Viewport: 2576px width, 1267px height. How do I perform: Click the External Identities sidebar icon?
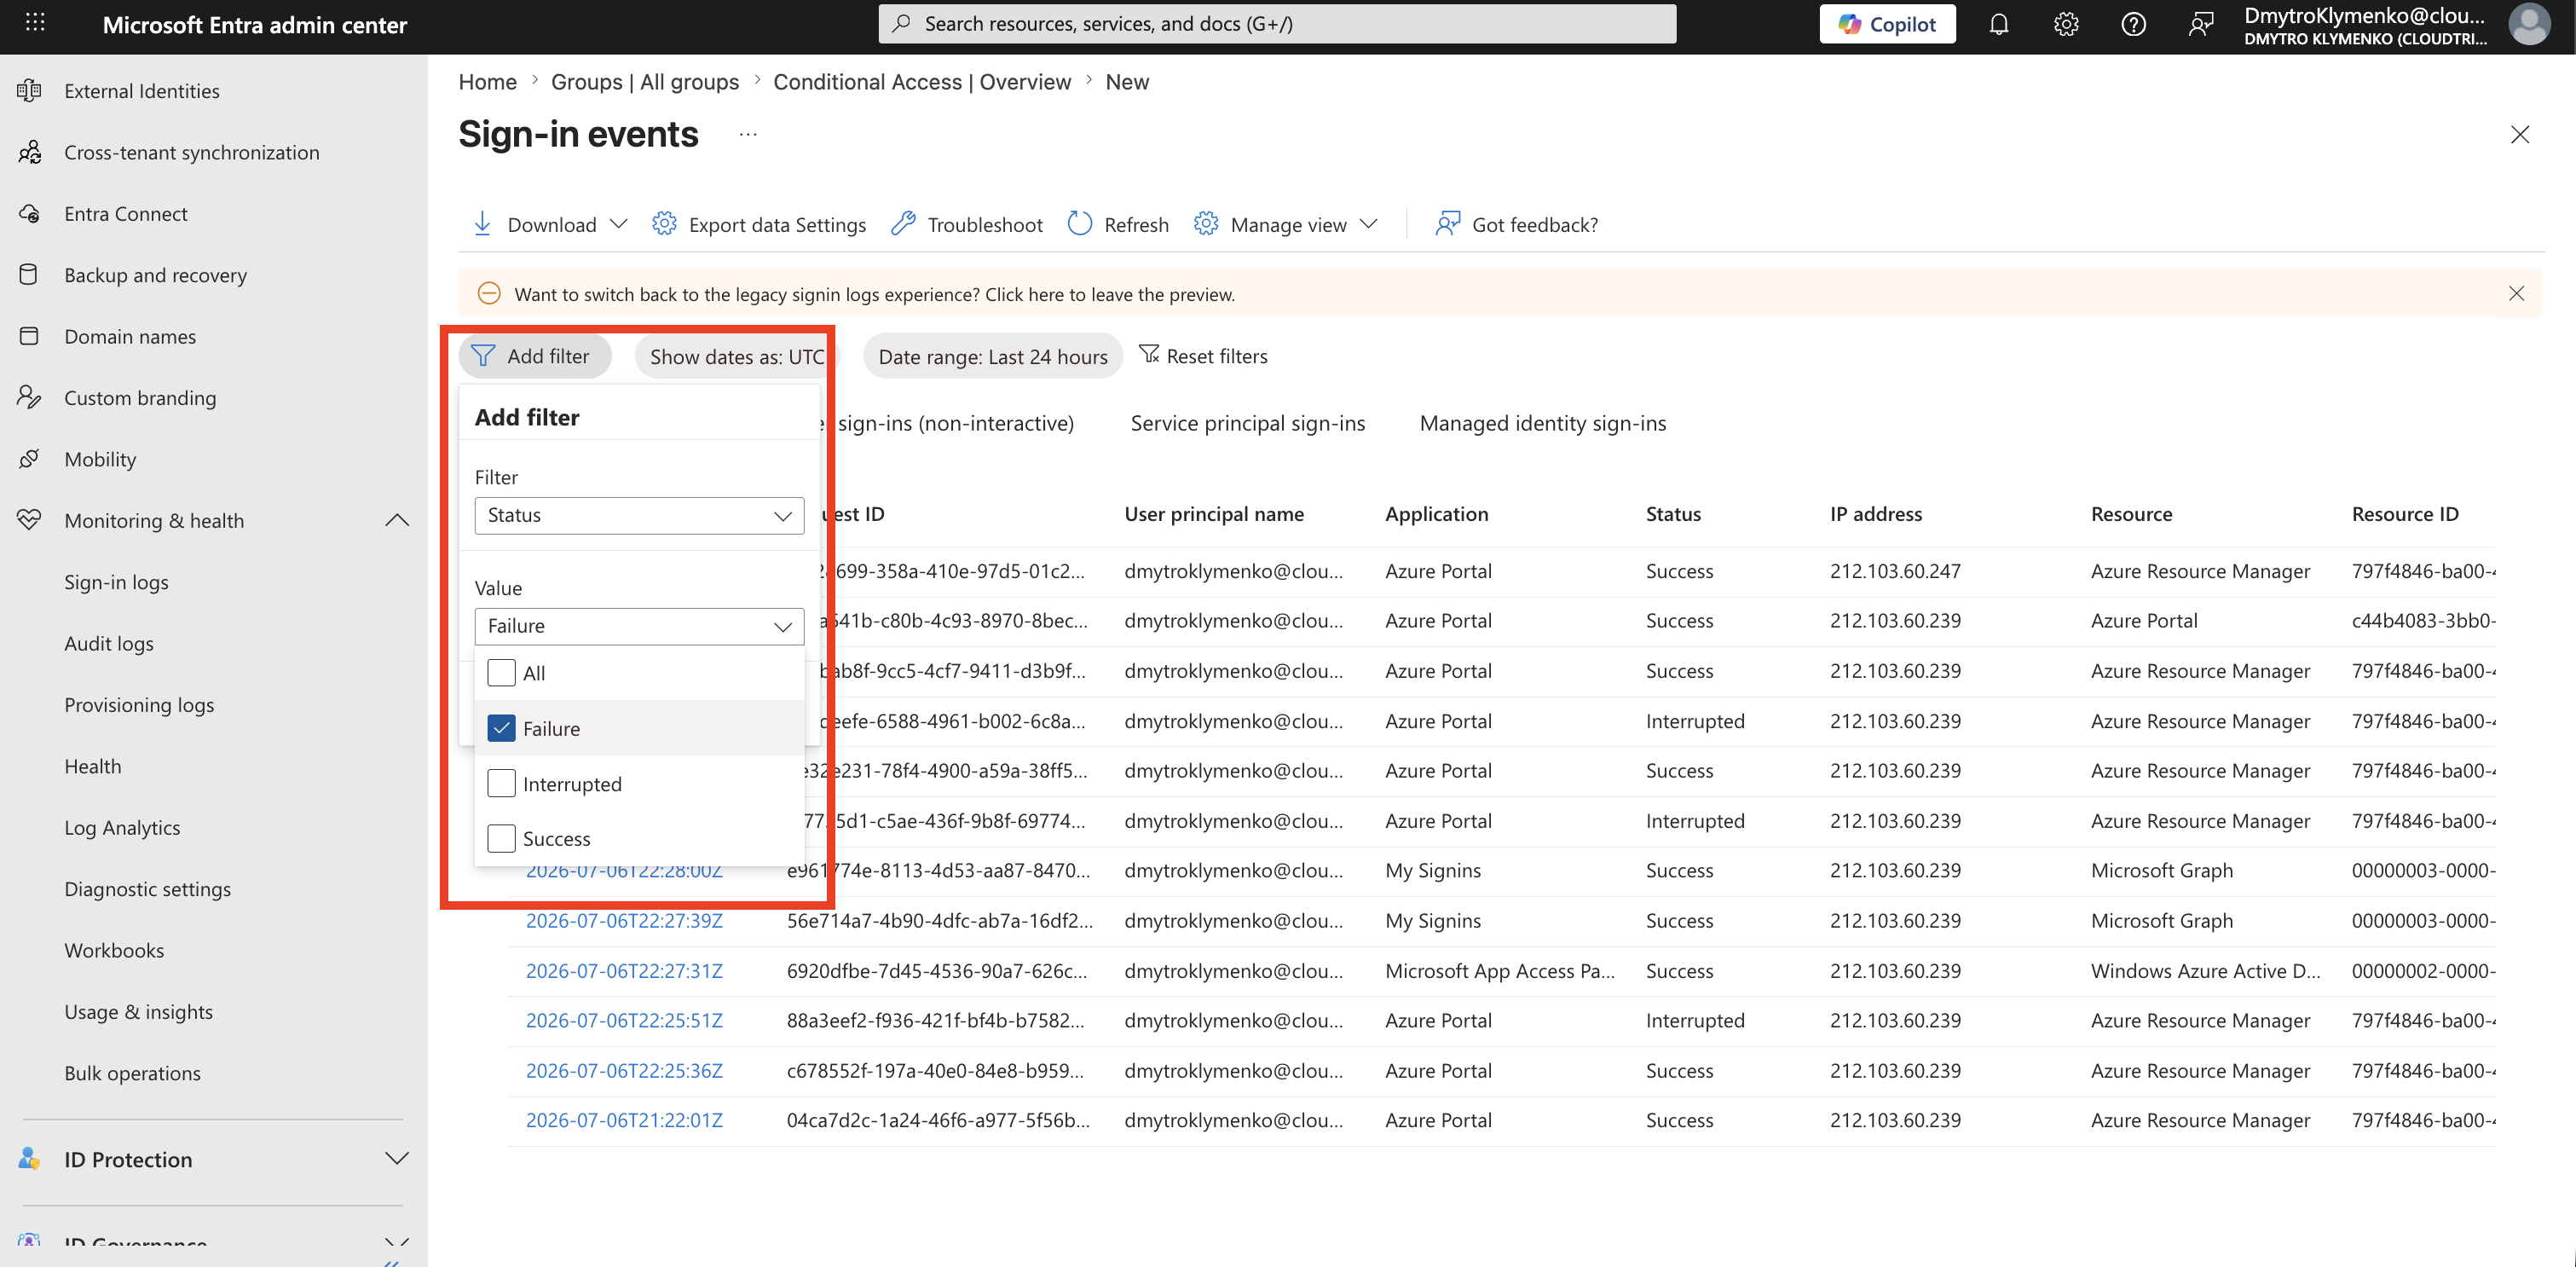tap(29, 91)
